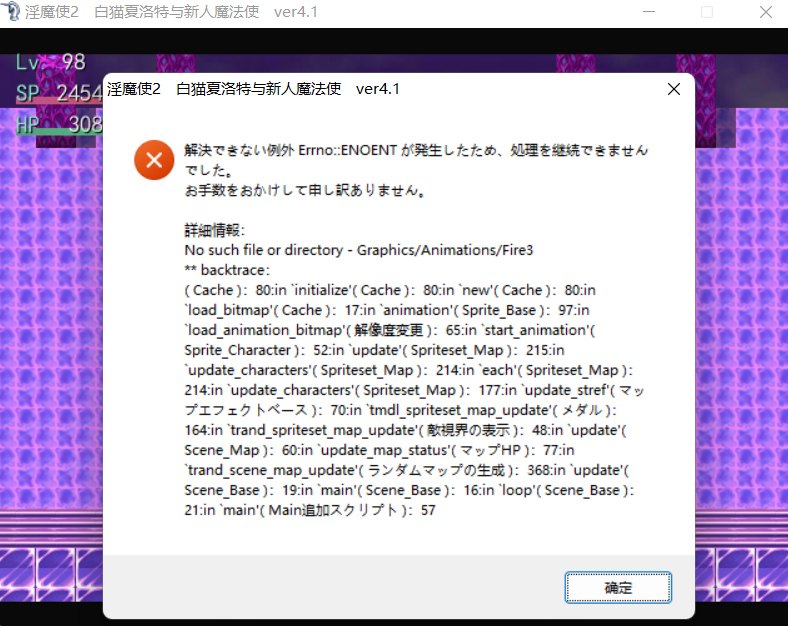Maximize the main game window

click(707, 12)
